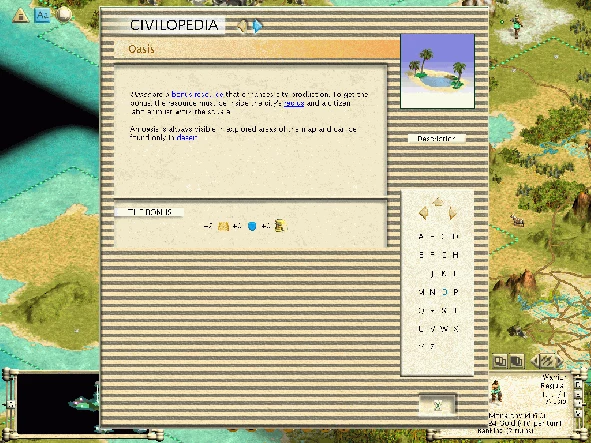Click the up arrow above the letter index
Image resolution: width=591 pixels, height=443 pixels.
pyautogui.click(x=437, y=202)
